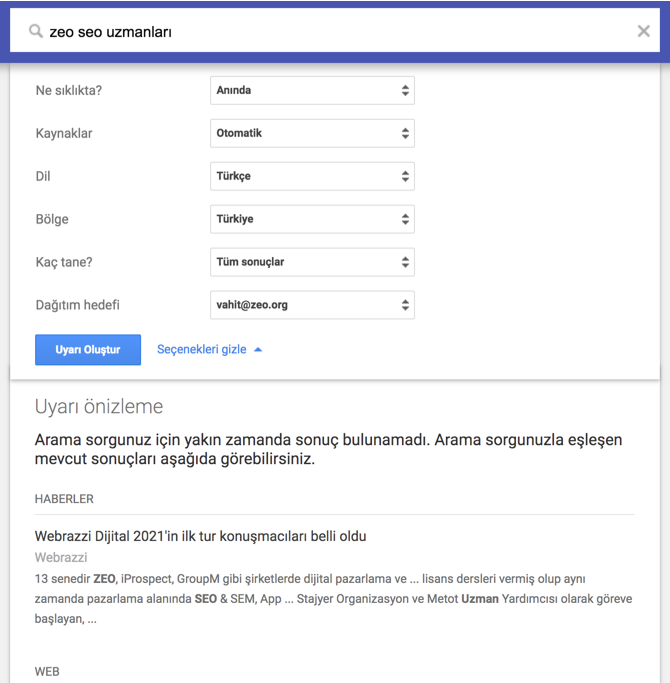This screenshot has height=683, width=670.
Task: Click the arrows icon on the Türkçe selector
Action: pyautogui.click(x=405, y=176)
